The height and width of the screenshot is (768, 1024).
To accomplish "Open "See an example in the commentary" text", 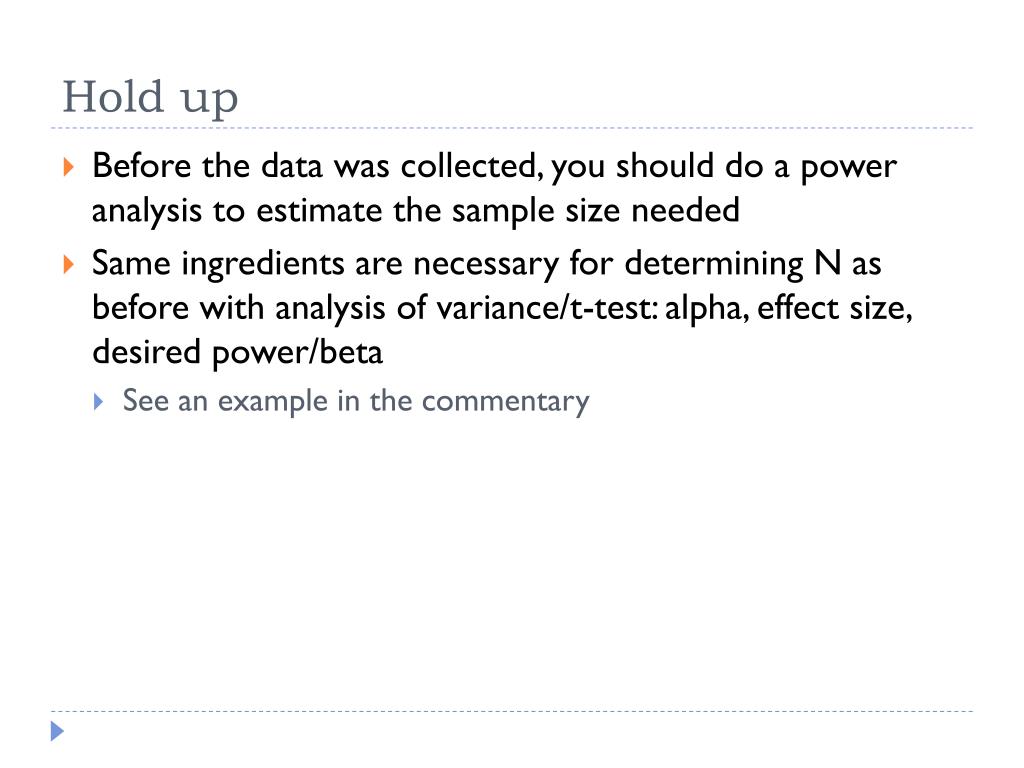I will (356, 401).
